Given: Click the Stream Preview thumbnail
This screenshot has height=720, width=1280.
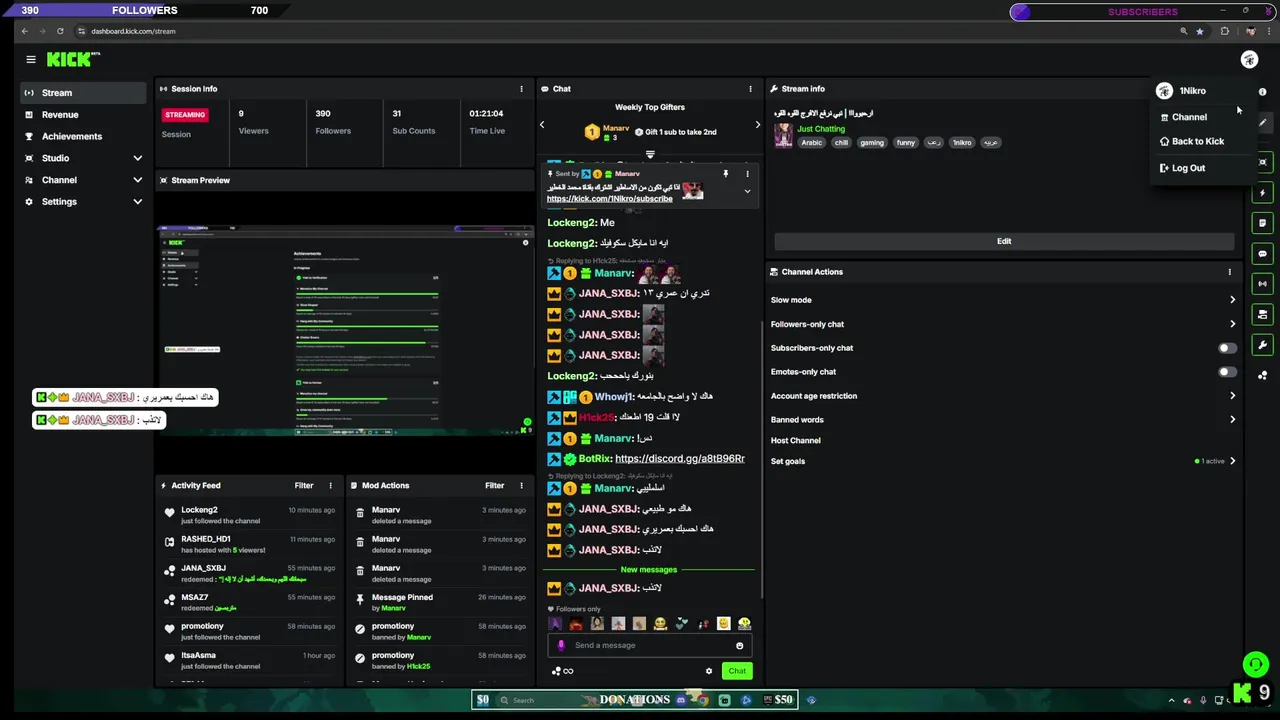Looking at the screenshot, I should [x=346, y=330].
